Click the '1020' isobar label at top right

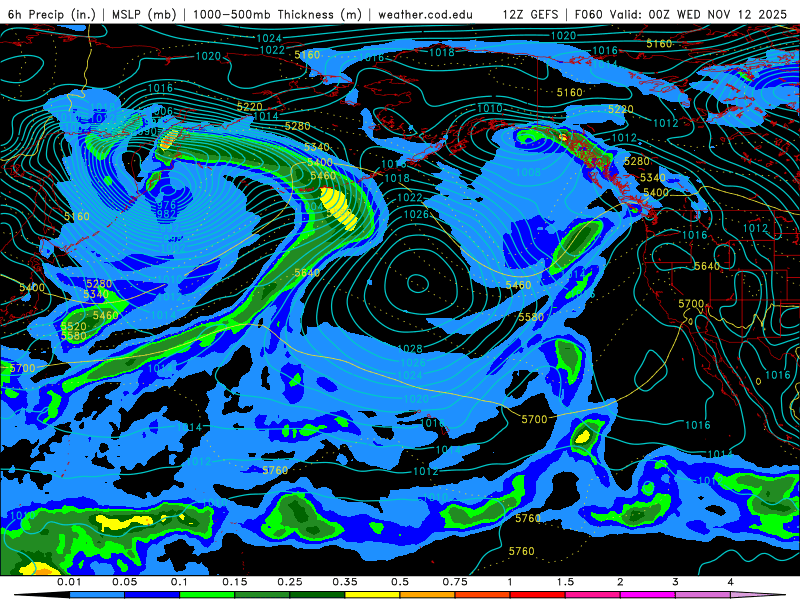(x=563, y=36)
